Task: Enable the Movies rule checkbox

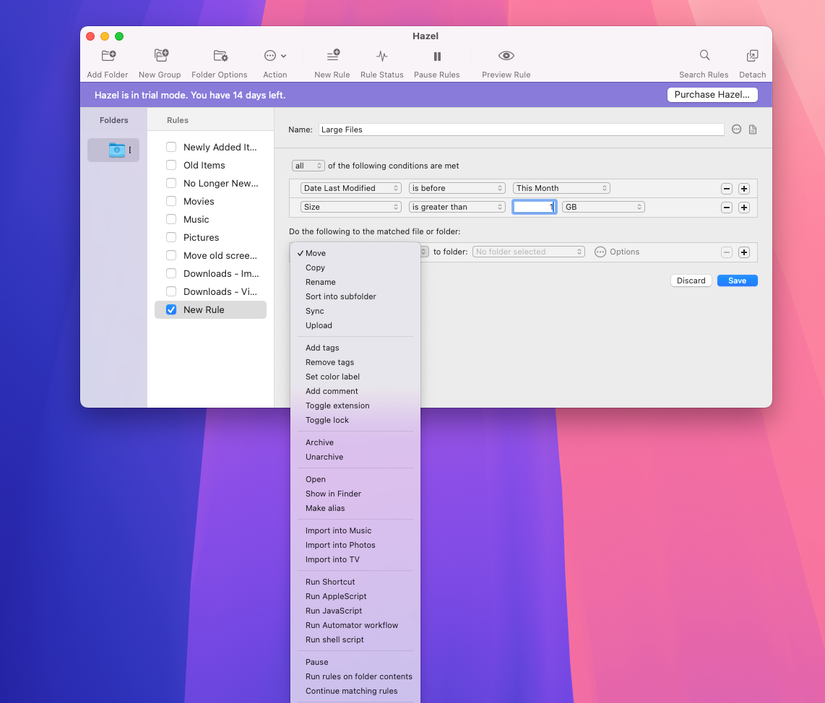Action: pos(171,201)
